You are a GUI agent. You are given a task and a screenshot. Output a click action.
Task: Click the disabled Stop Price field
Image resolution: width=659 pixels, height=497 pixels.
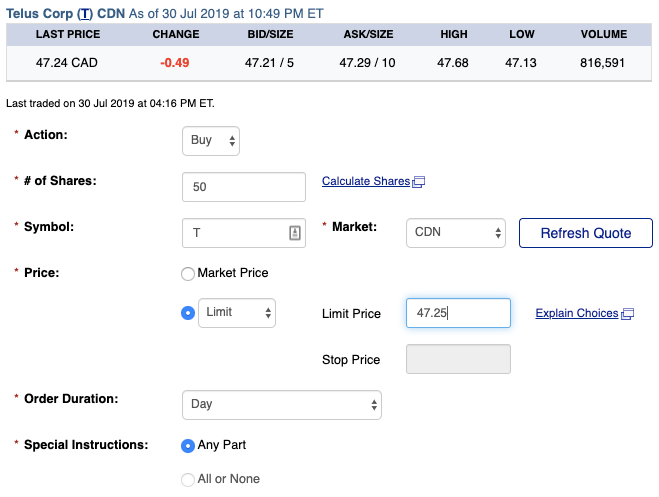click(x=458, y=359)
